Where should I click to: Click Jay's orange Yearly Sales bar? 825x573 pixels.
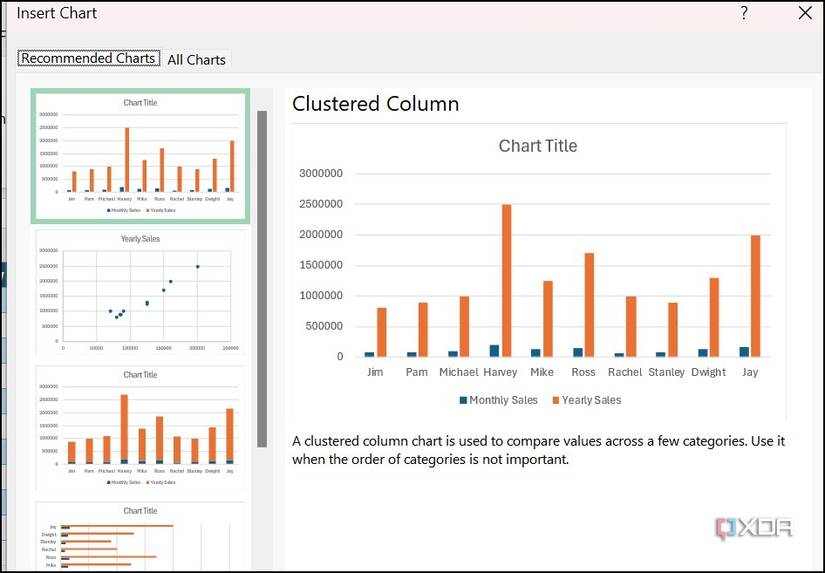[756, 296]
